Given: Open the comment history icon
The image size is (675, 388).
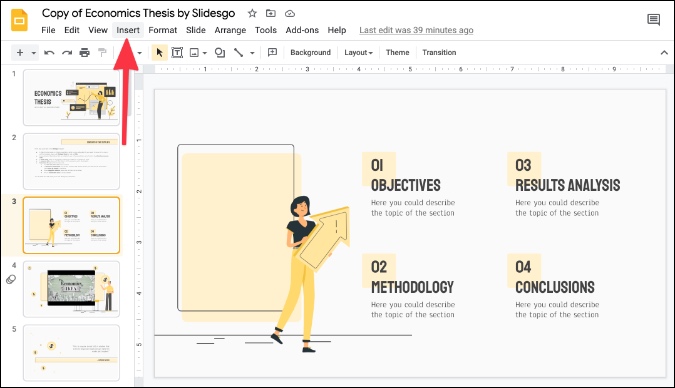Looking at the screenshot, I should [653, 19].
